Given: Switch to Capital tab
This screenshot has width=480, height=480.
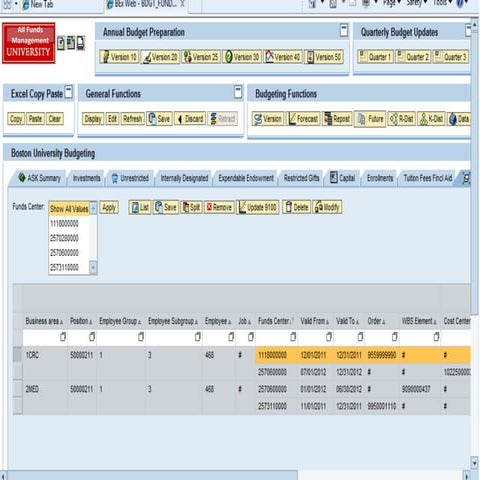Looking at the screenshot, I should pyautogui.click(x=342, y=178).
